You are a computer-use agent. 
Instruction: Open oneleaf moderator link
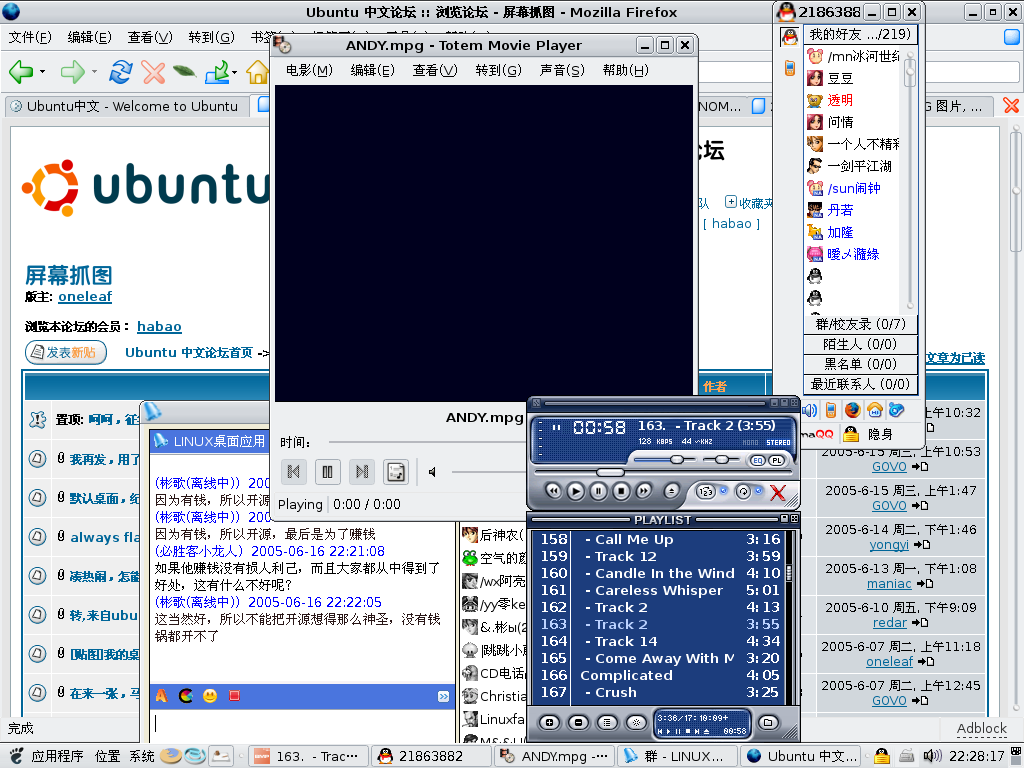85,296
